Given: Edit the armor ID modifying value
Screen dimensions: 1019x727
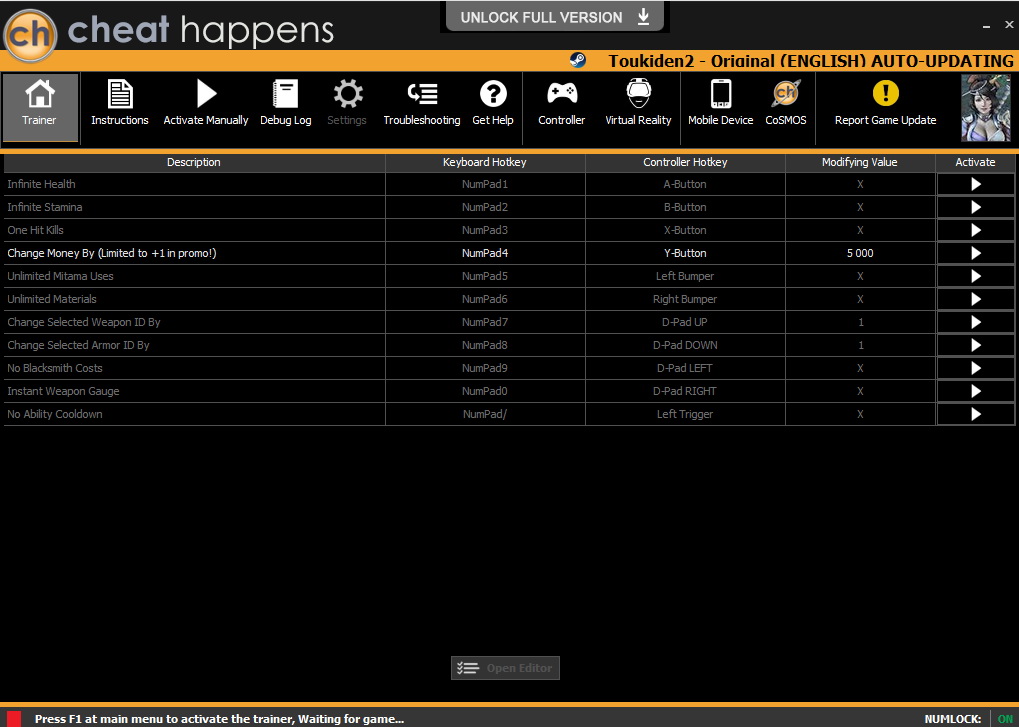Looking at the screenshot, I should coord(860,346).
